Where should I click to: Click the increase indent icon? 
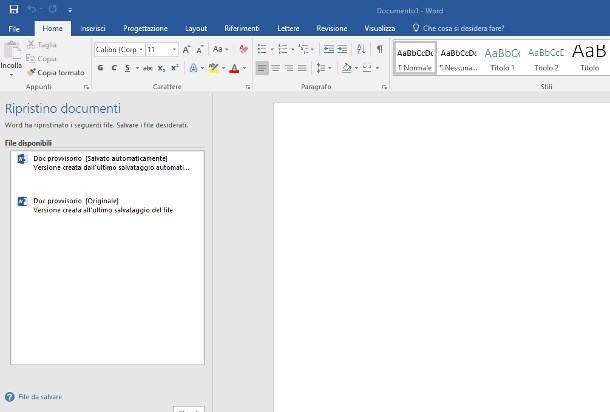coord(342,49)
